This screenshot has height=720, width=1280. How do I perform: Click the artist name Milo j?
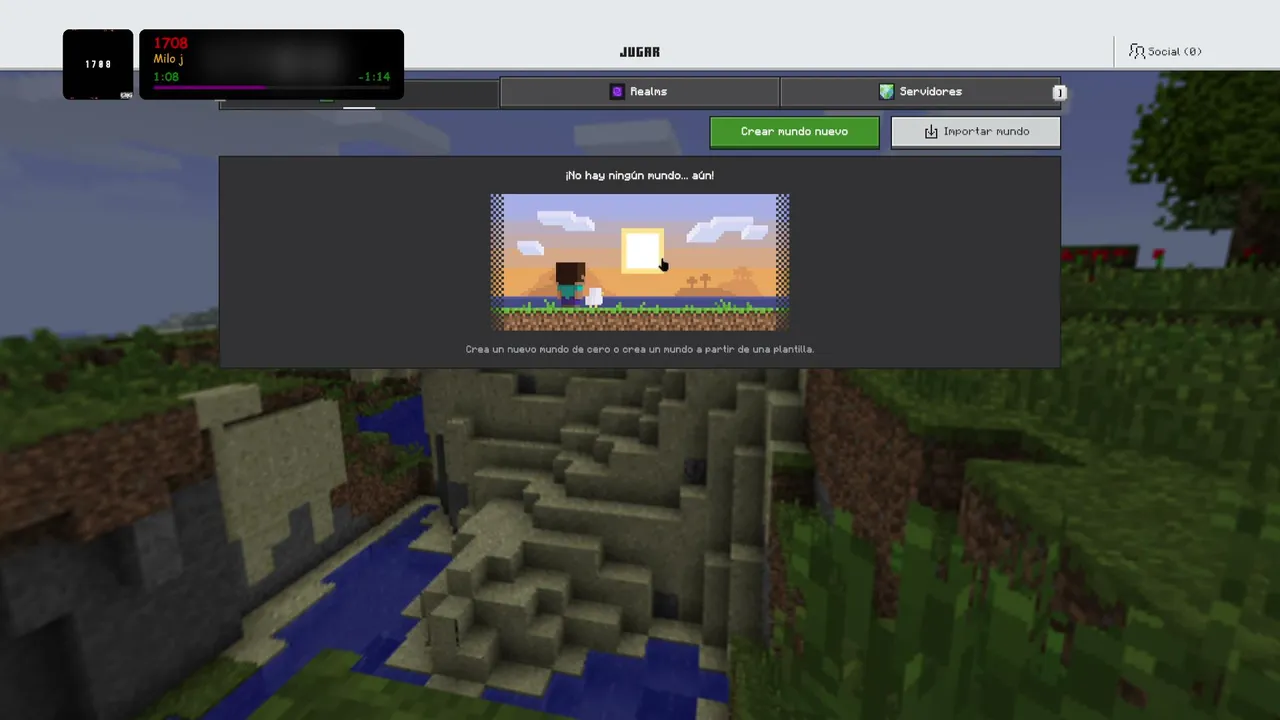click(168, 59)
